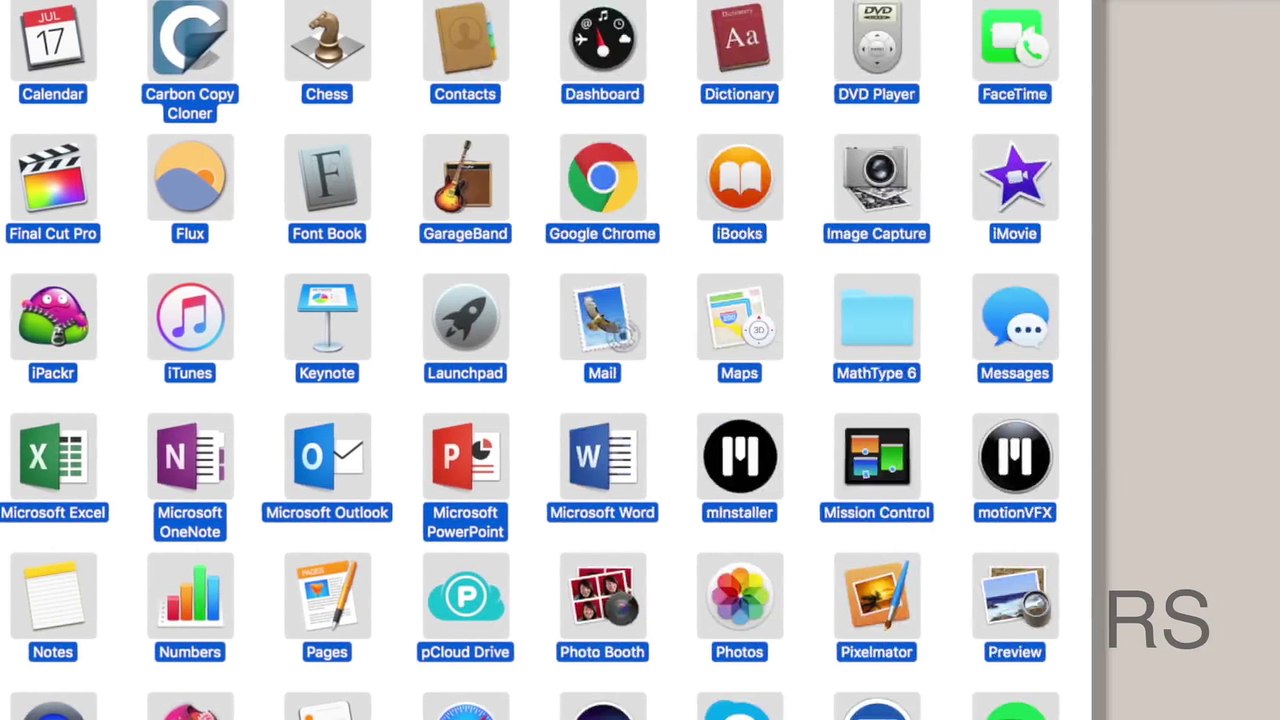Click the Maps app icon
Viewport: 1280px width, 720px height.
(739, 316)
